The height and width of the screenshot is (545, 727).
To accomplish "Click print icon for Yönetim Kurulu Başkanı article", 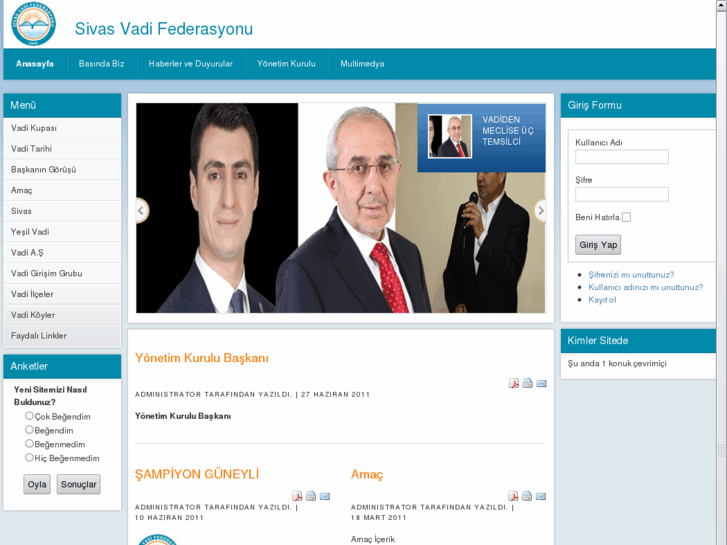I will pos(528,384).
